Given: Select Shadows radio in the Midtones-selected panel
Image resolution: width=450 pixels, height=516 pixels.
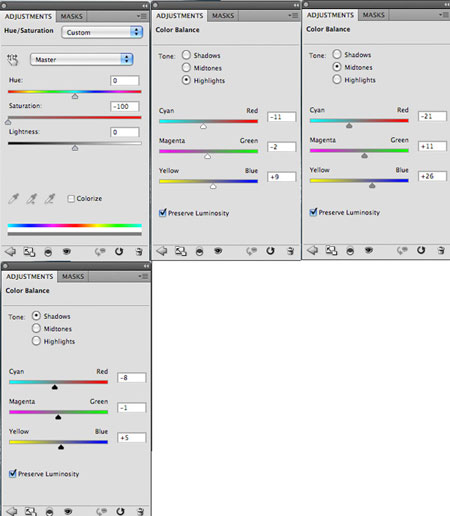Looking at the screenshot, I should point(337,54).
